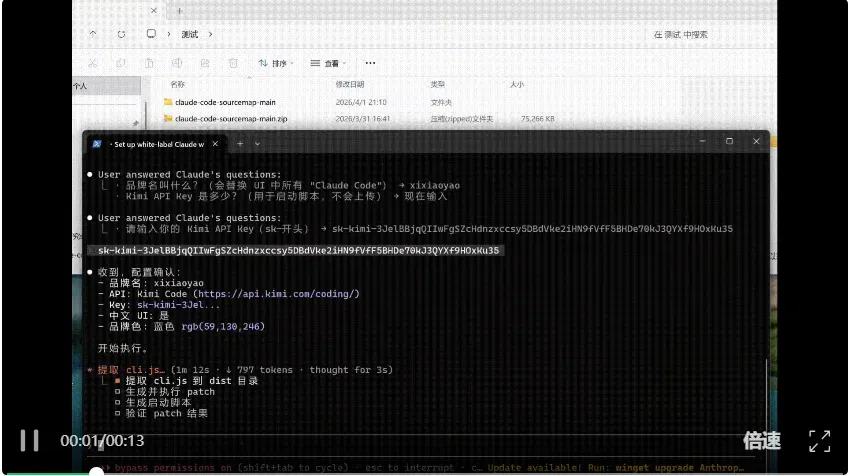This screenshot has width=851, height=476.
Task: Pause the video playback
Action: (29, 440)
